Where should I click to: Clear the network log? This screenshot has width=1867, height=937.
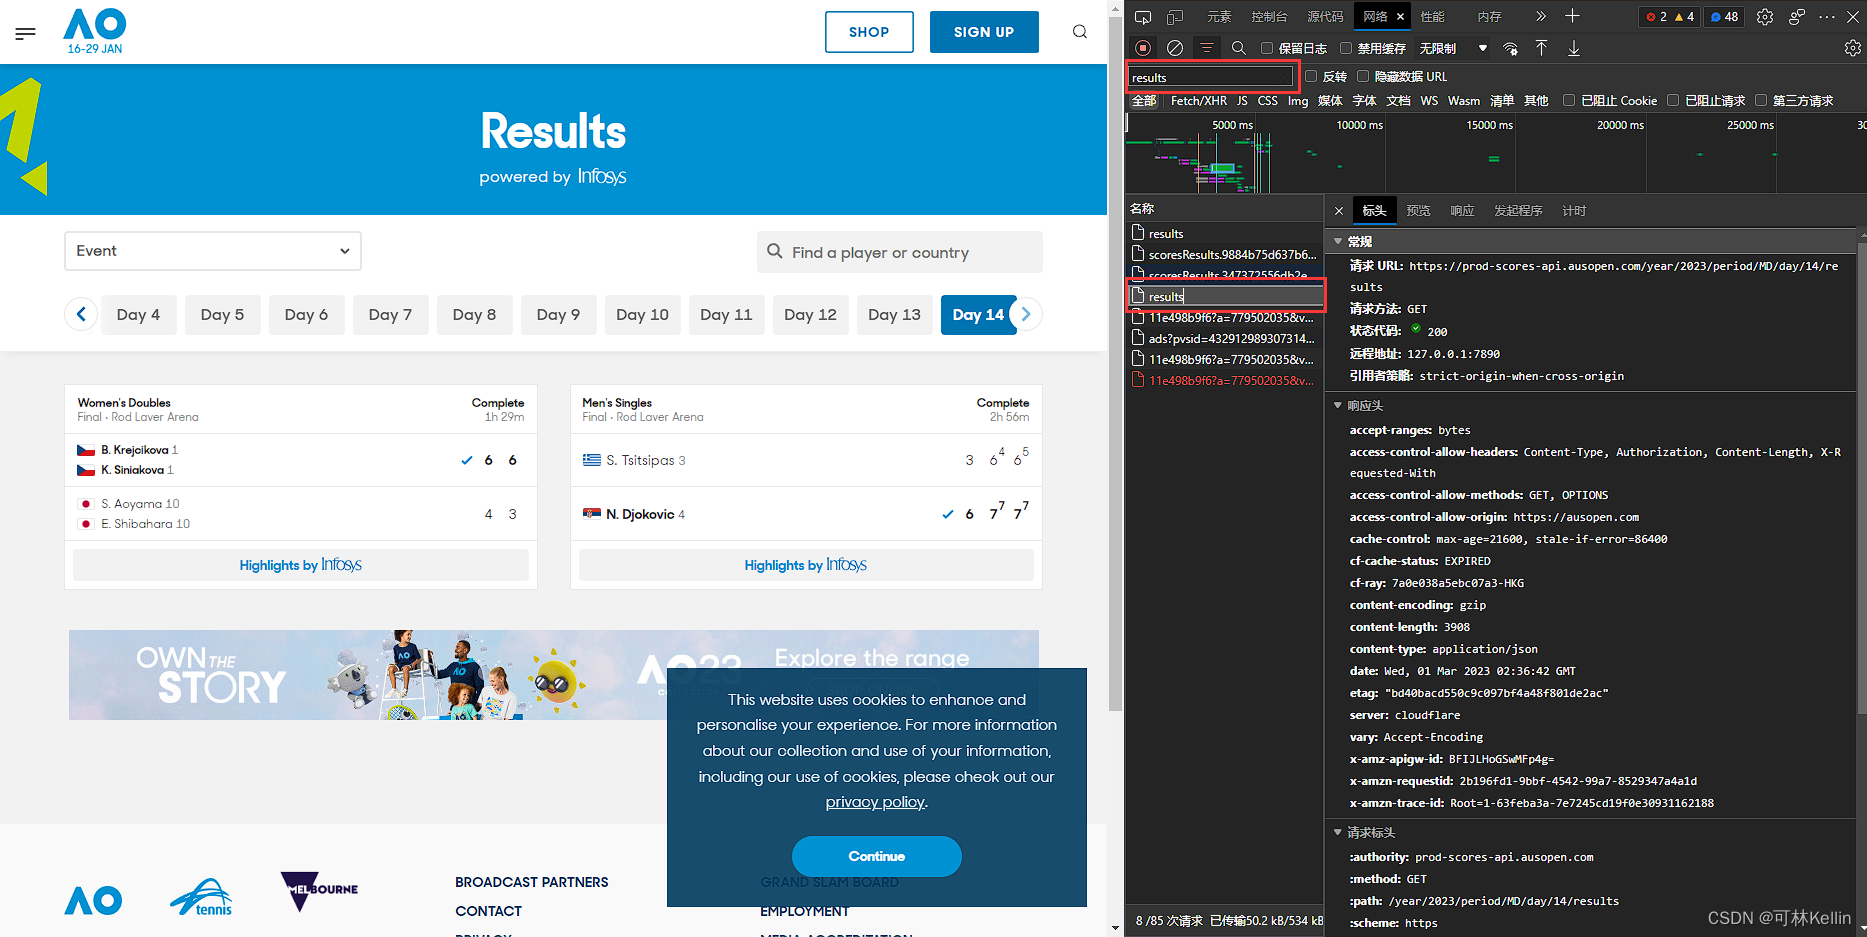1175,48
